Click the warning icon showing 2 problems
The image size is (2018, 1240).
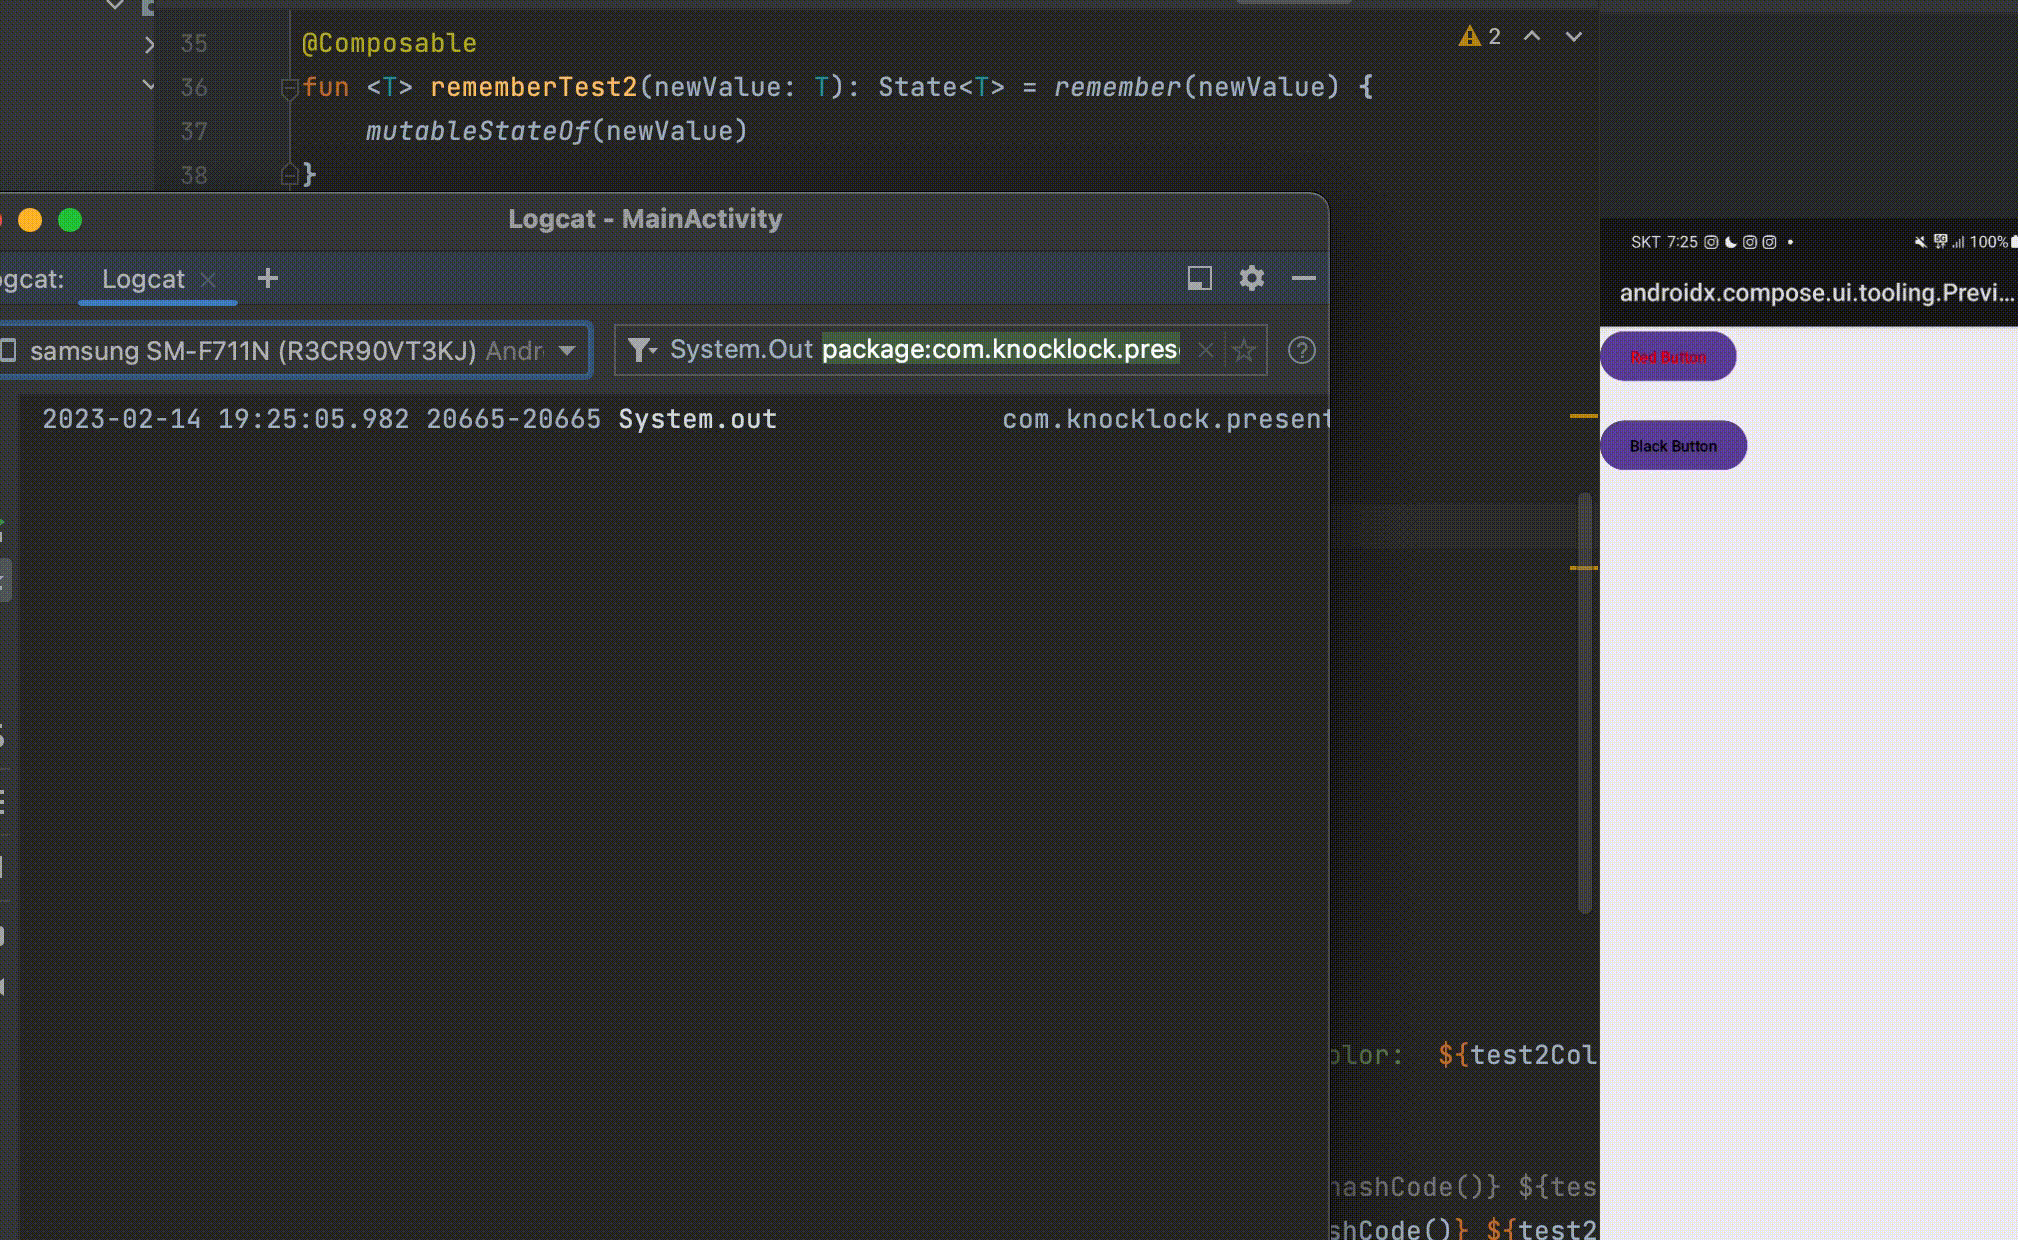pos(1470,37)
